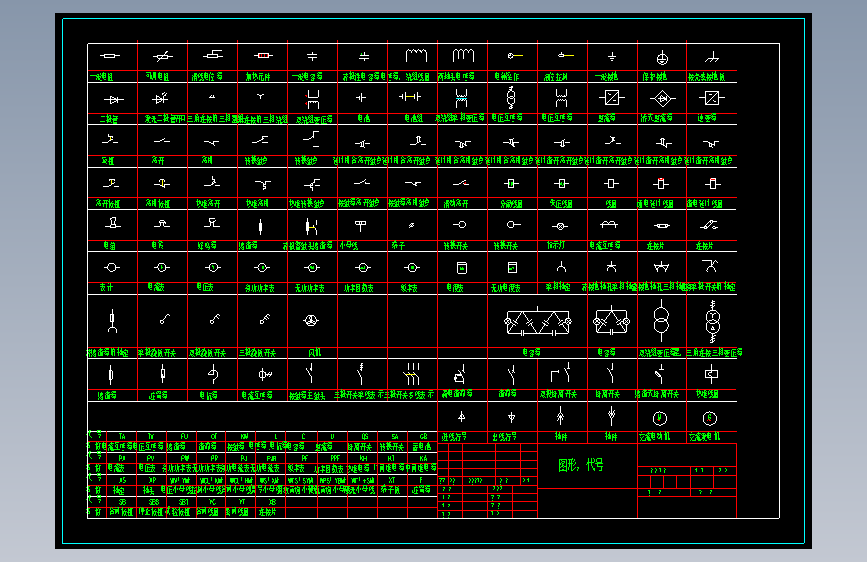Screen dimensions: 867x562
Task: Click the 保护接地 label text
Action: pyautogui.click(x=655, y=76)
